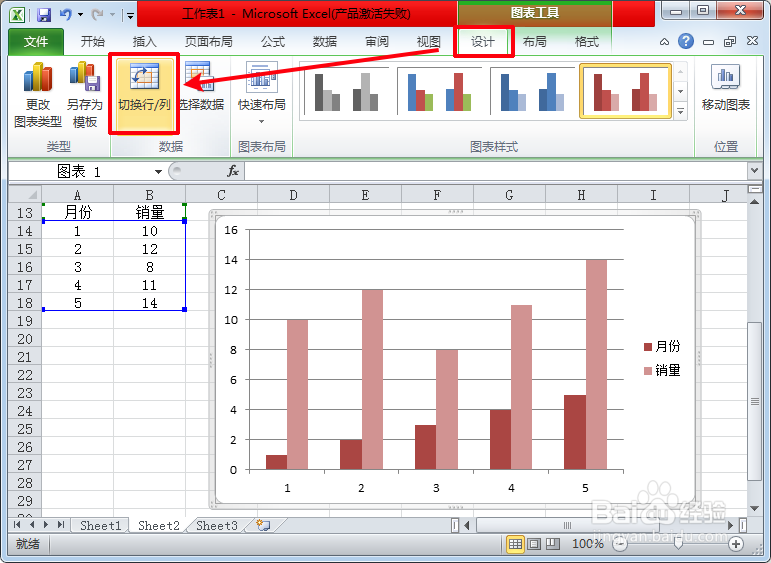Choose the blue chart style thumbnail
The image size is (771, 563).
tap(533, 91)
